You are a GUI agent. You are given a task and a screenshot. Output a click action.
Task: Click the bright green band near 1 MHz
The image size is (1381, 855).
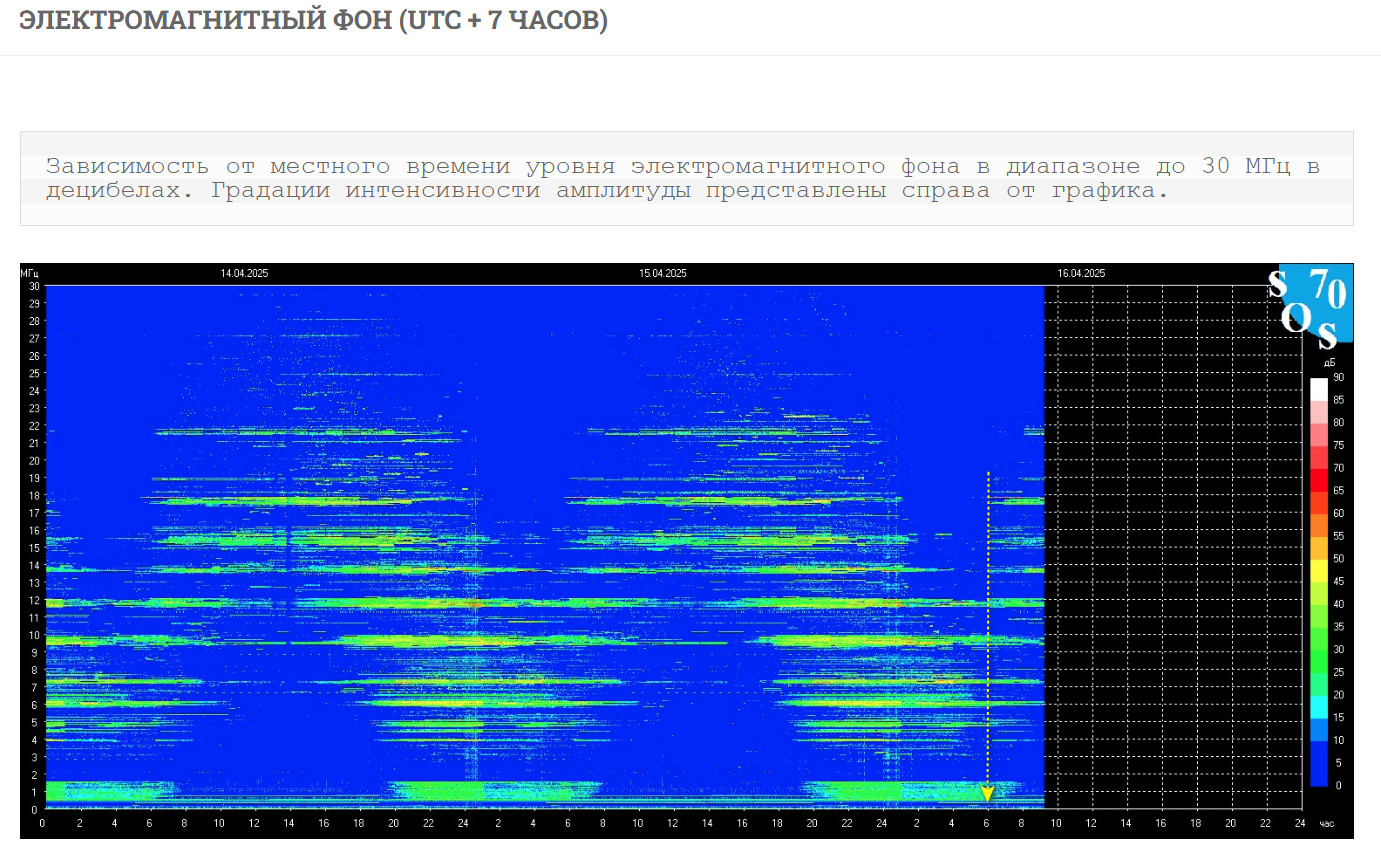coord(440,790)
